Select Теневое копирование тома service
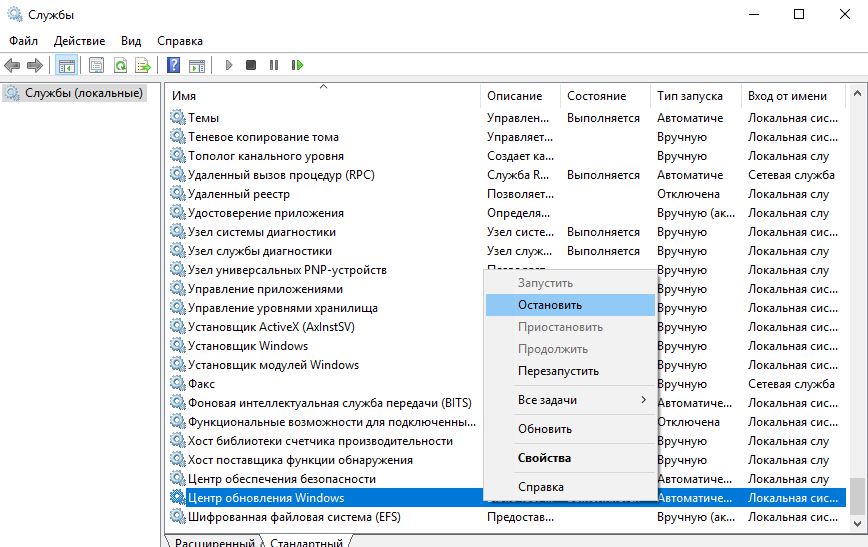The width and height of the screenshot is (868, 547). [263, 137]
